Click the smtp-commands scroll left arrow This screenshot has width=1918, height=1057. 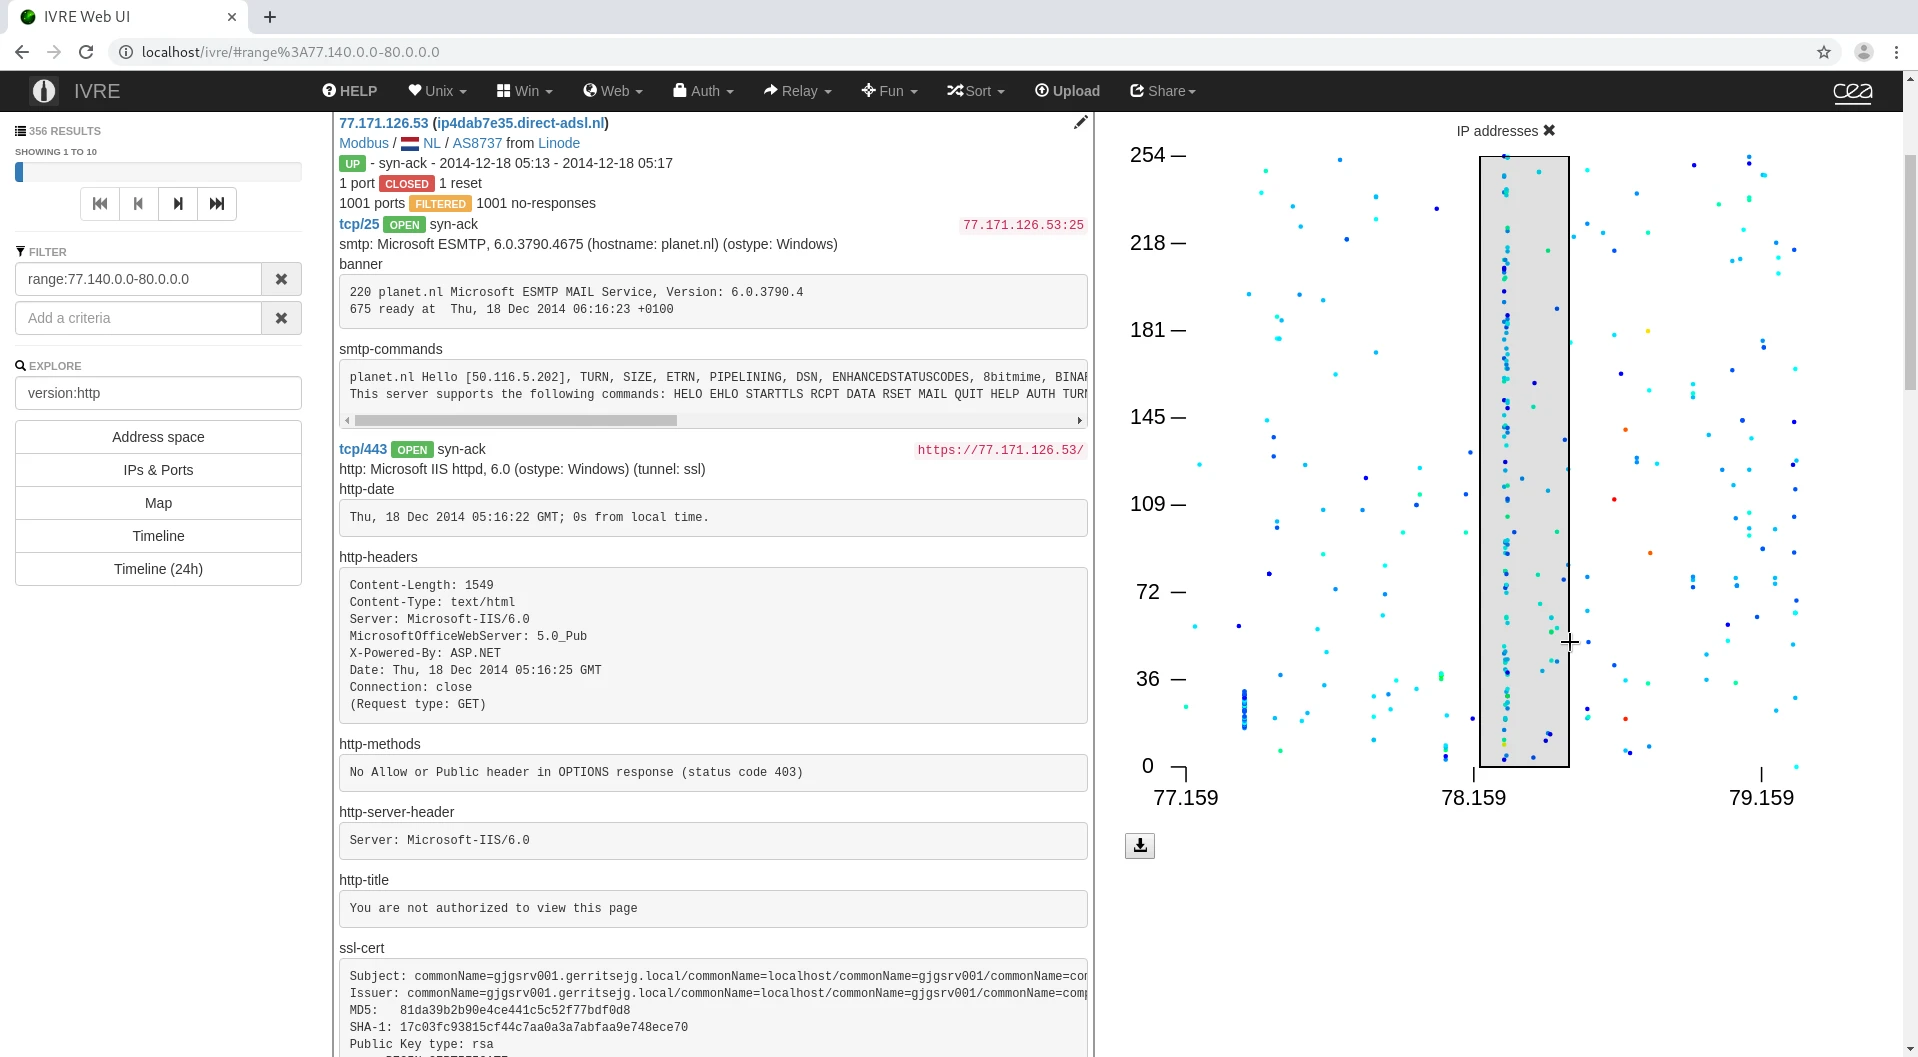(347, 421)
